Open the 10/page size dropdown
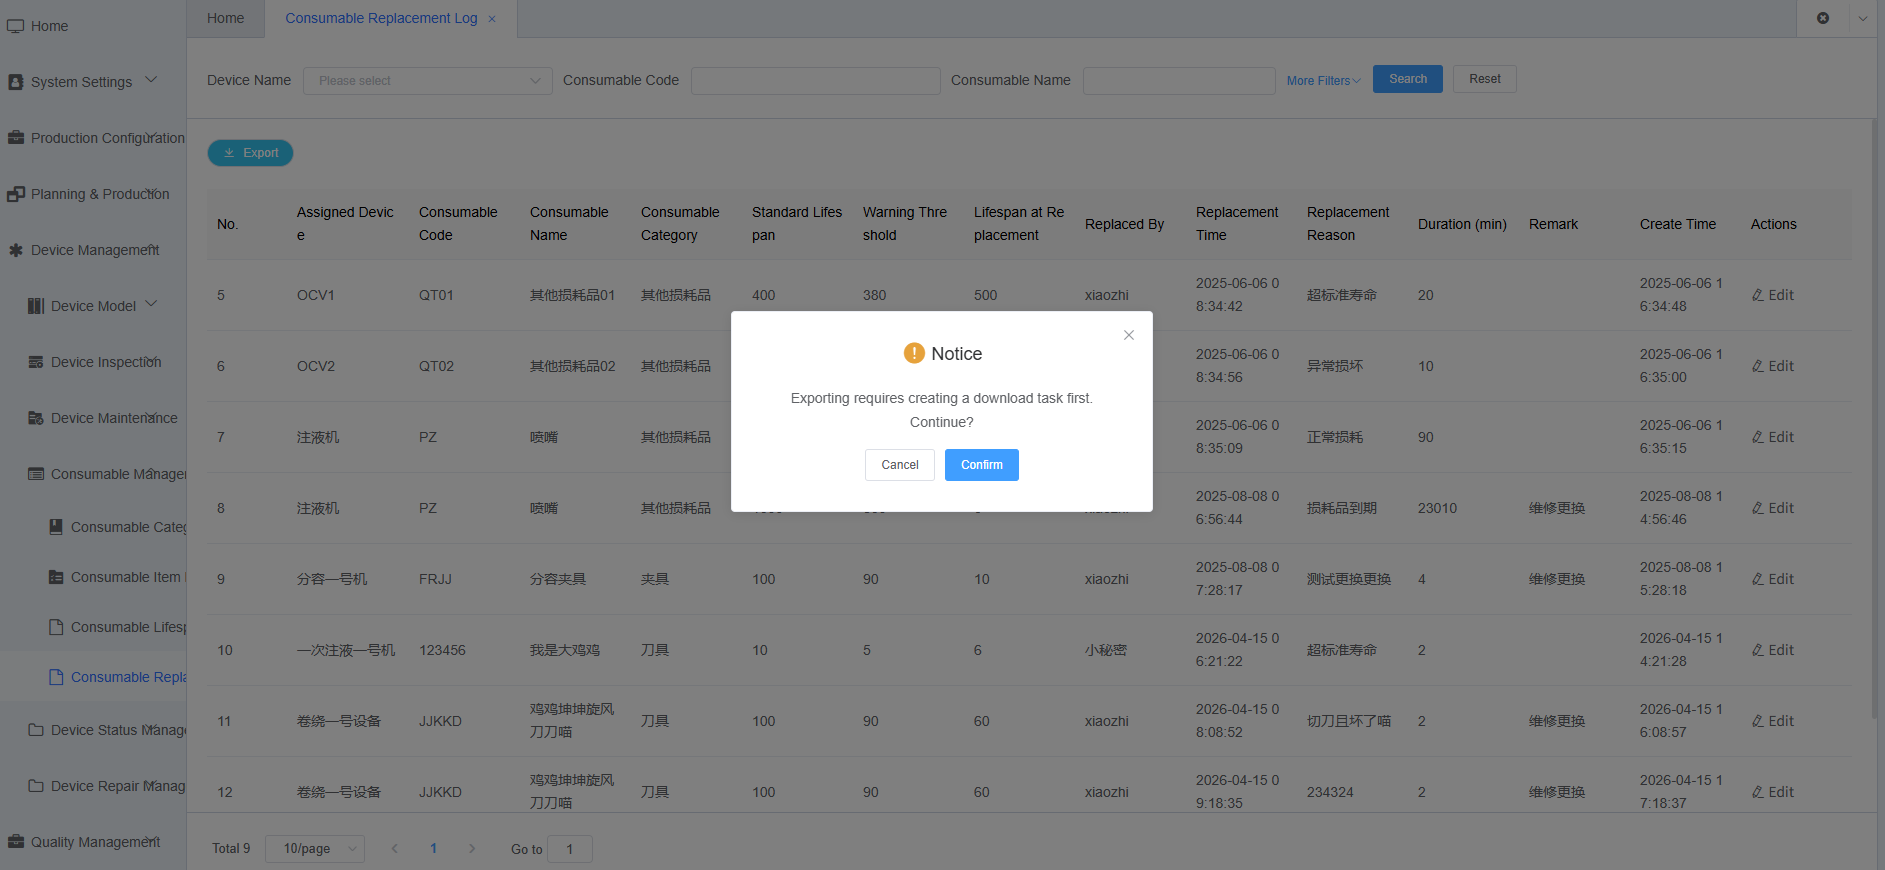 314,849
